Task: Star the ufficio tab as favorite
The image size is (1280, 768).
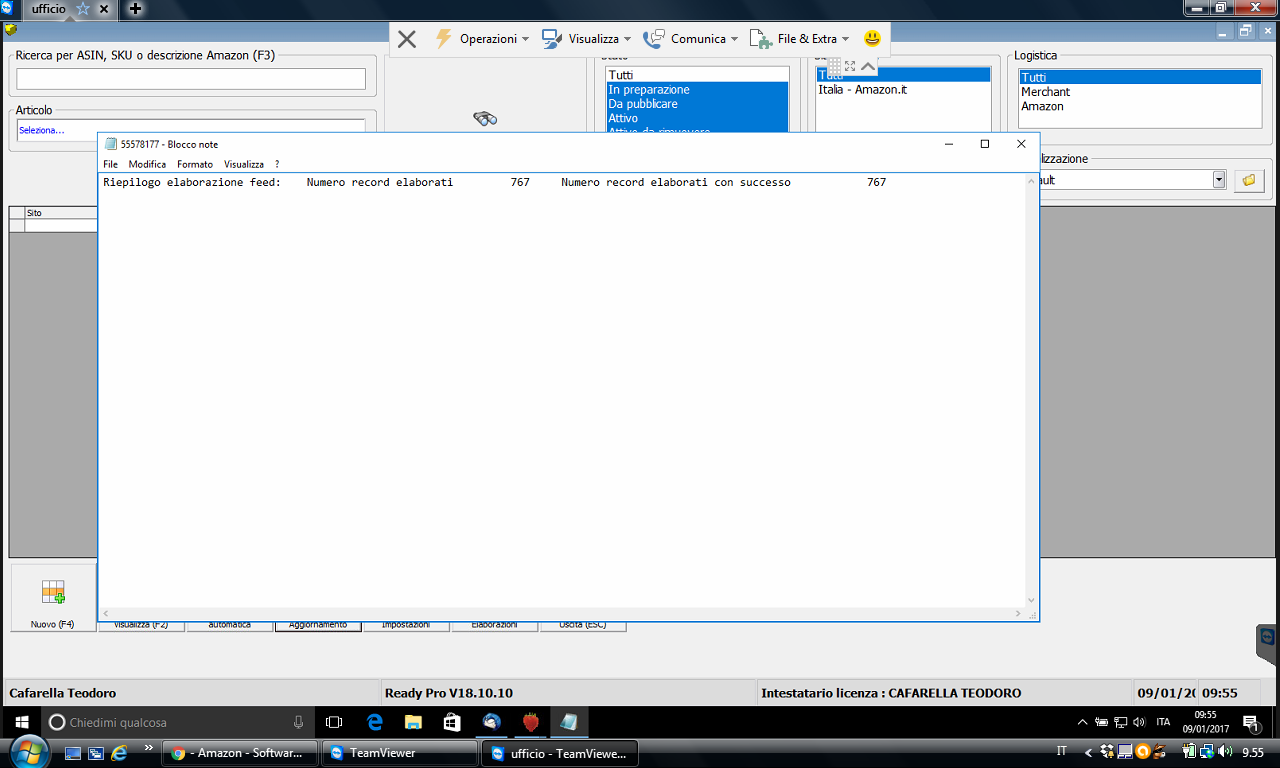Action: 83,9
